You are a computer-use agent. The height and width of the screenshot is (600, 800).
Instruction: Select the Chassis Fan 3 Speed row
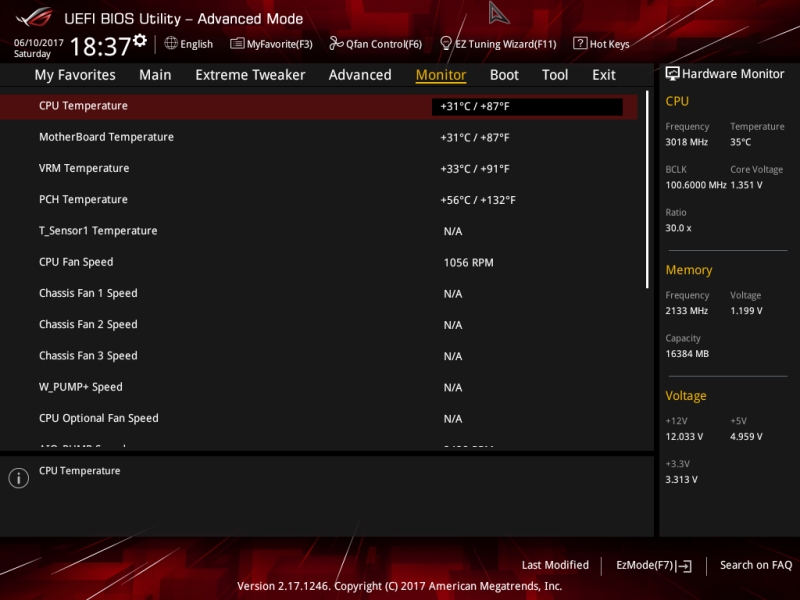coord(319,356)
